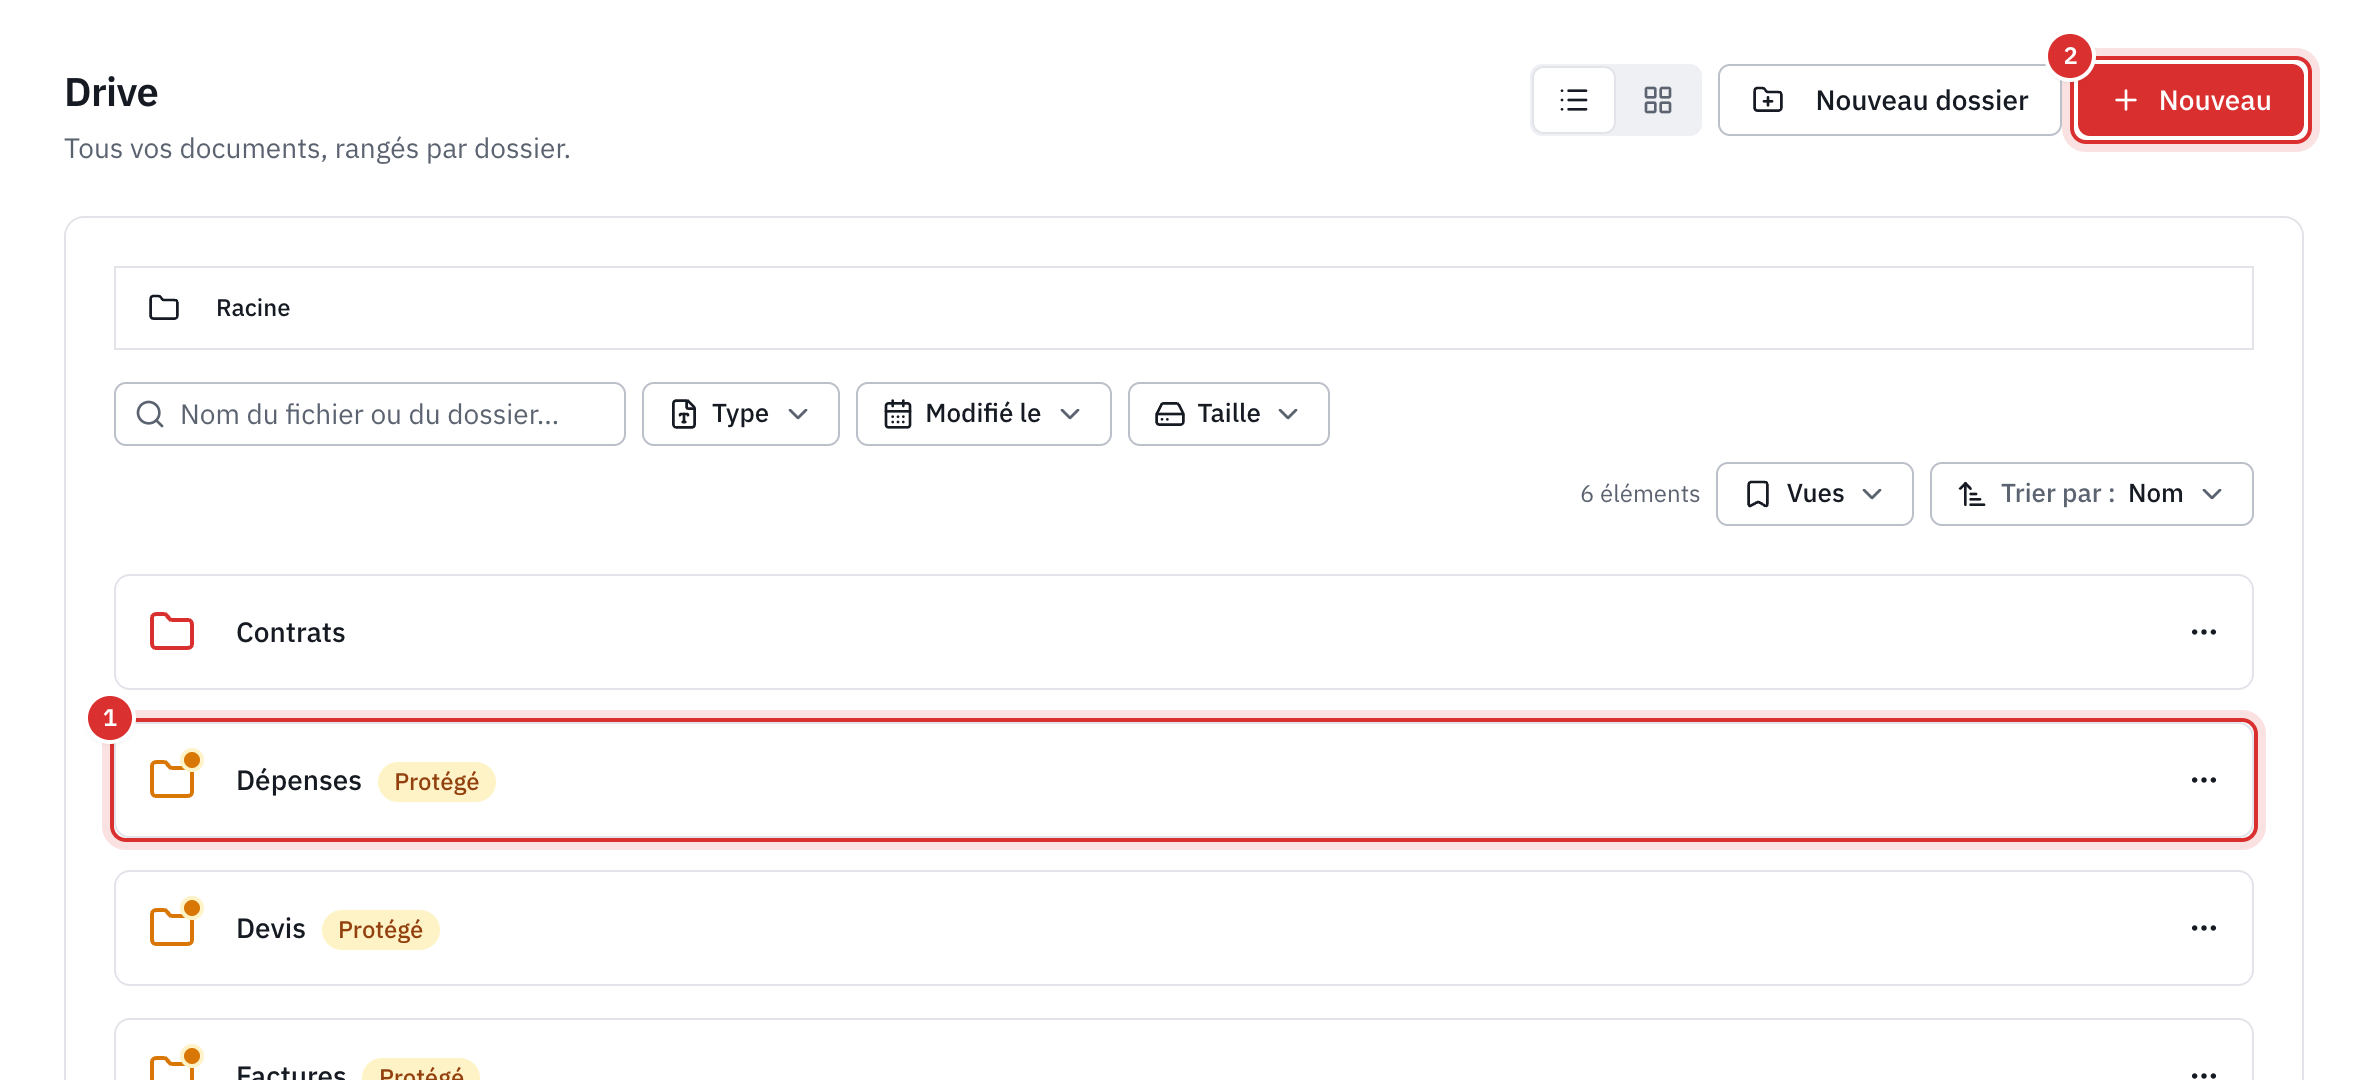2368x1080 pixels.
Task: Click the red Nouveau button
Action: (2192, 100)
